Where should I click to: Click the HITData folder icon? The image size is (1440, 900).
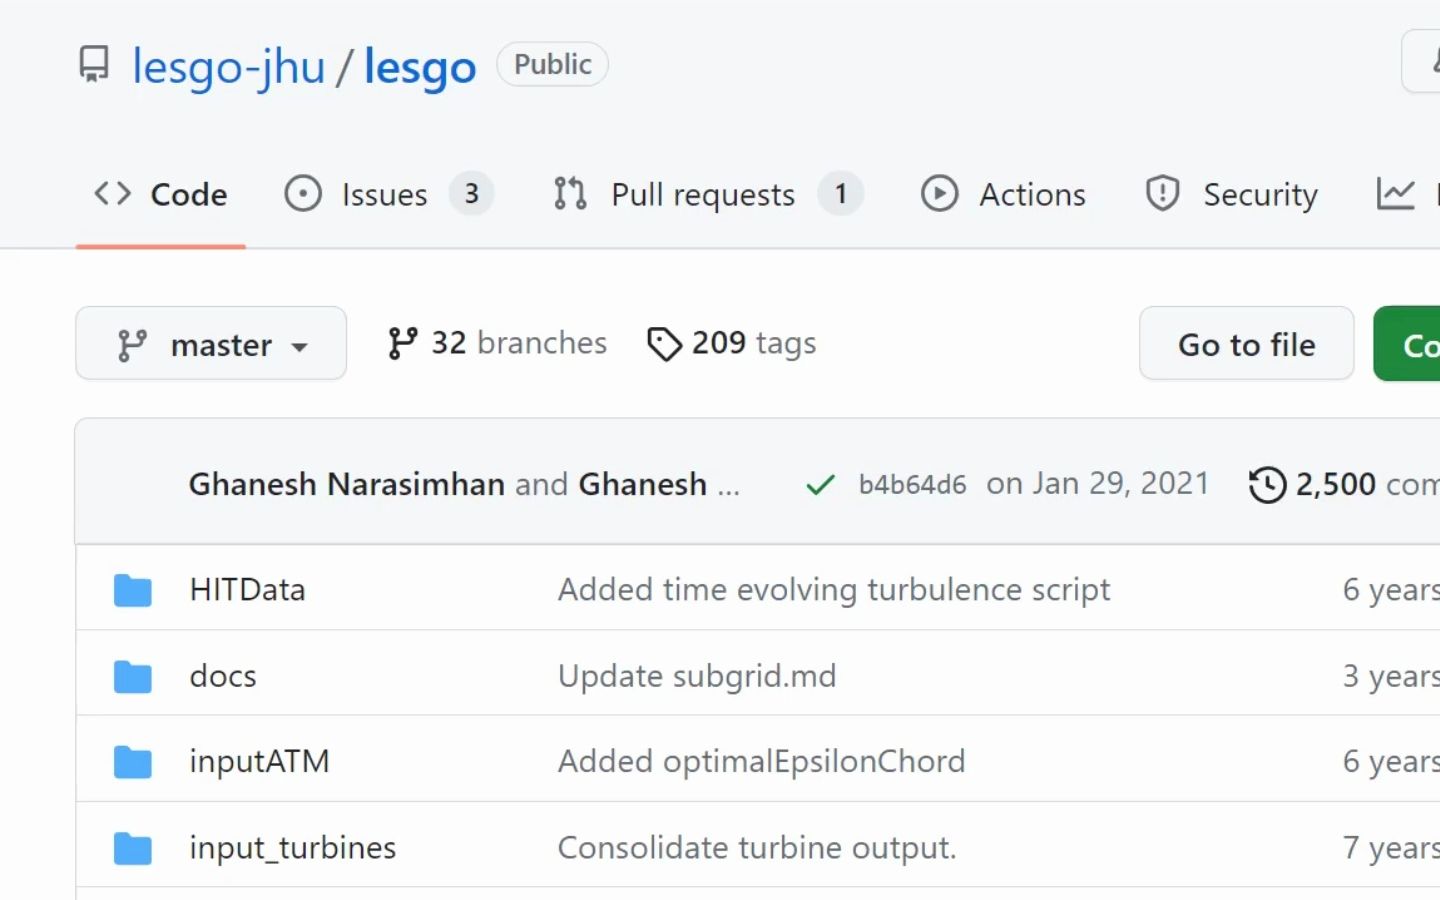pos(133,590)
